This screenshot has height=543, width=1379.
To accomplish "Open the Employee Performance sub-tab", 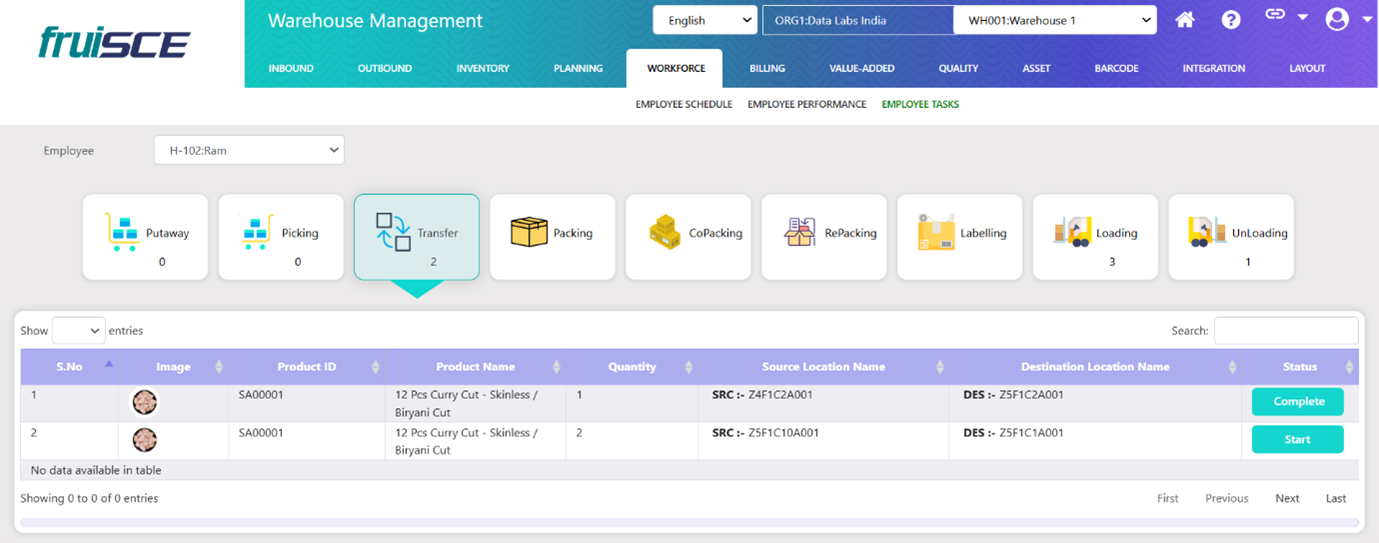I will [806, 104].
